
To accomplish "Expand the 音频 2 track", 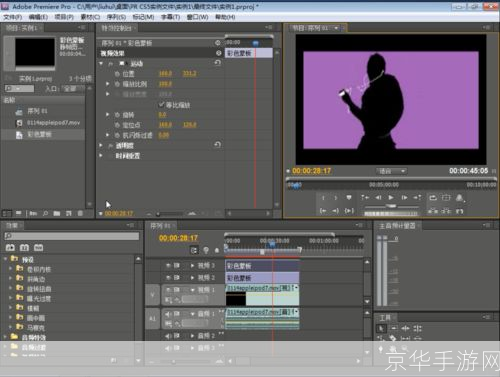I will coord(192,336).
